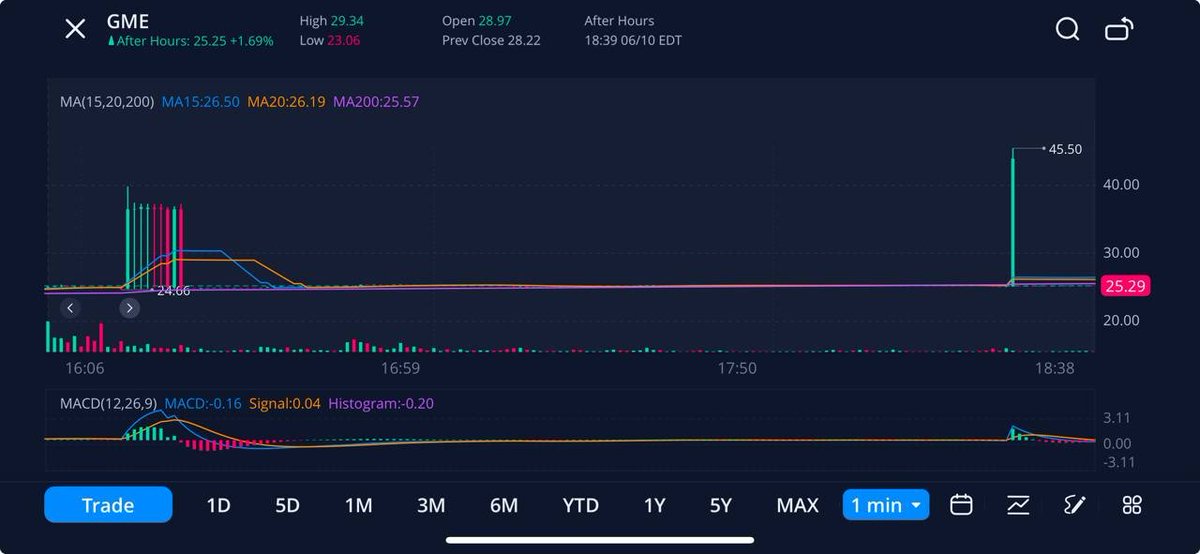Tap the GME ticker symbol title
Screen dimensions: 1200x554
(x=128, y=21)
